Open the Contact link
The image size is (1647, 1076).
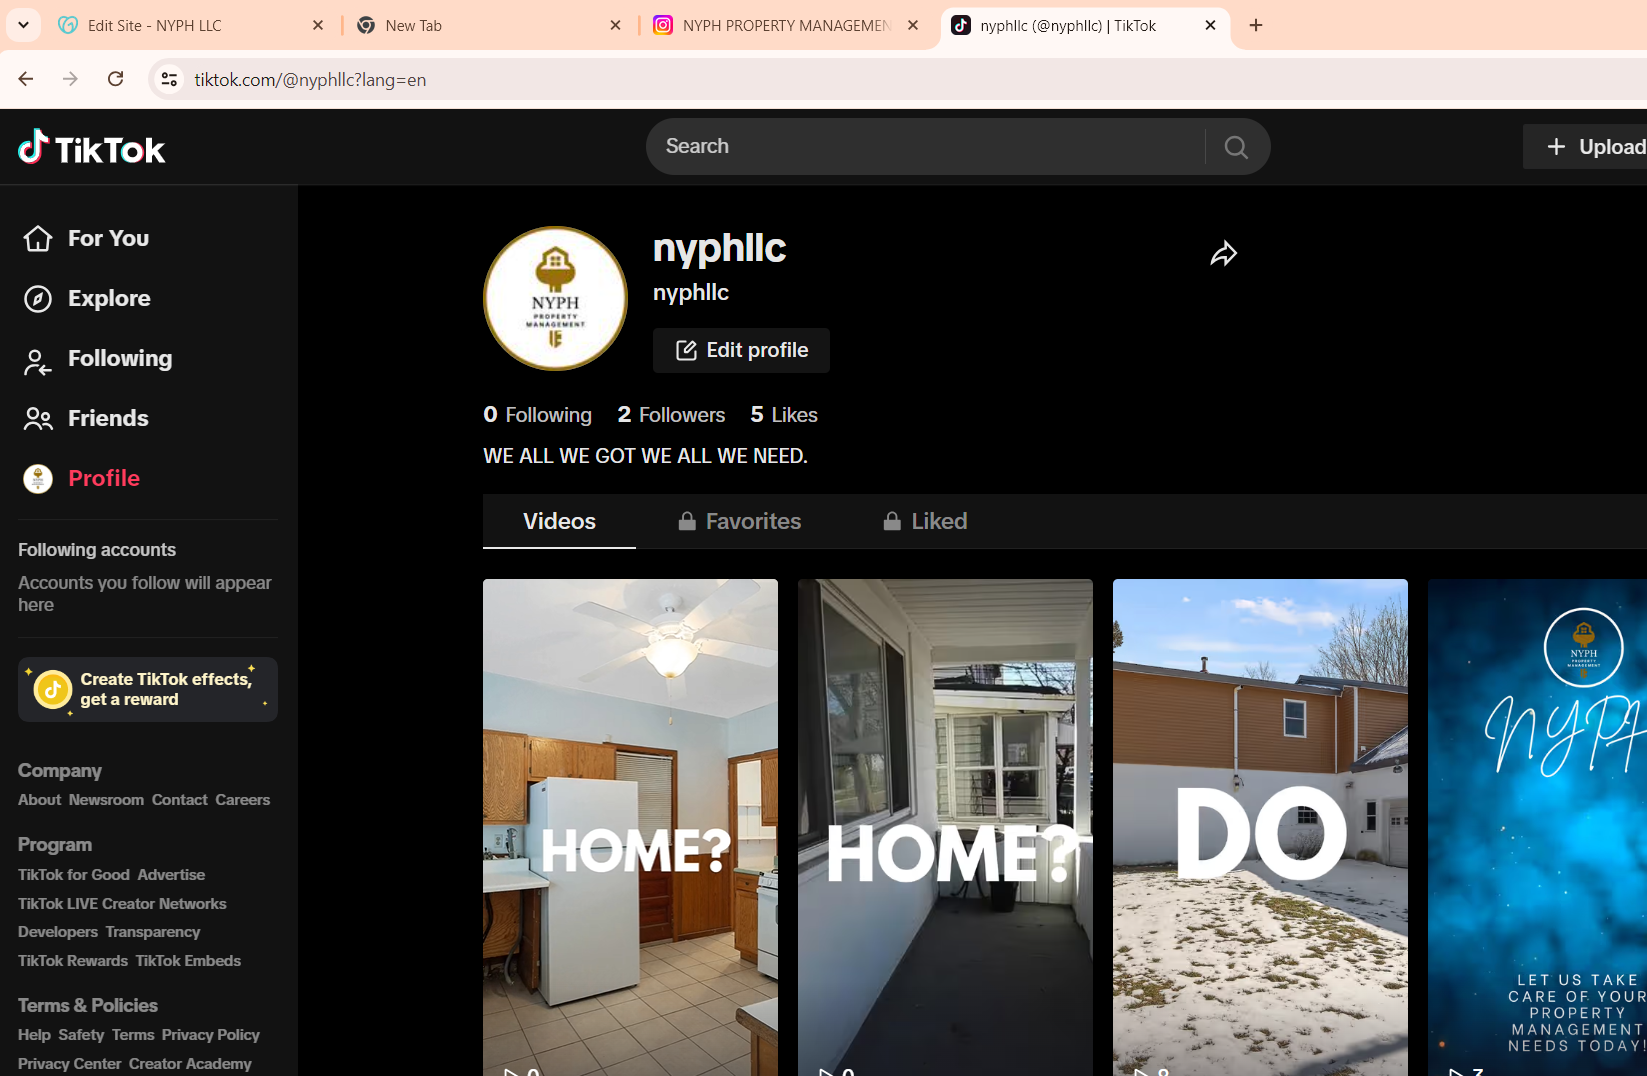coord(180,800)
